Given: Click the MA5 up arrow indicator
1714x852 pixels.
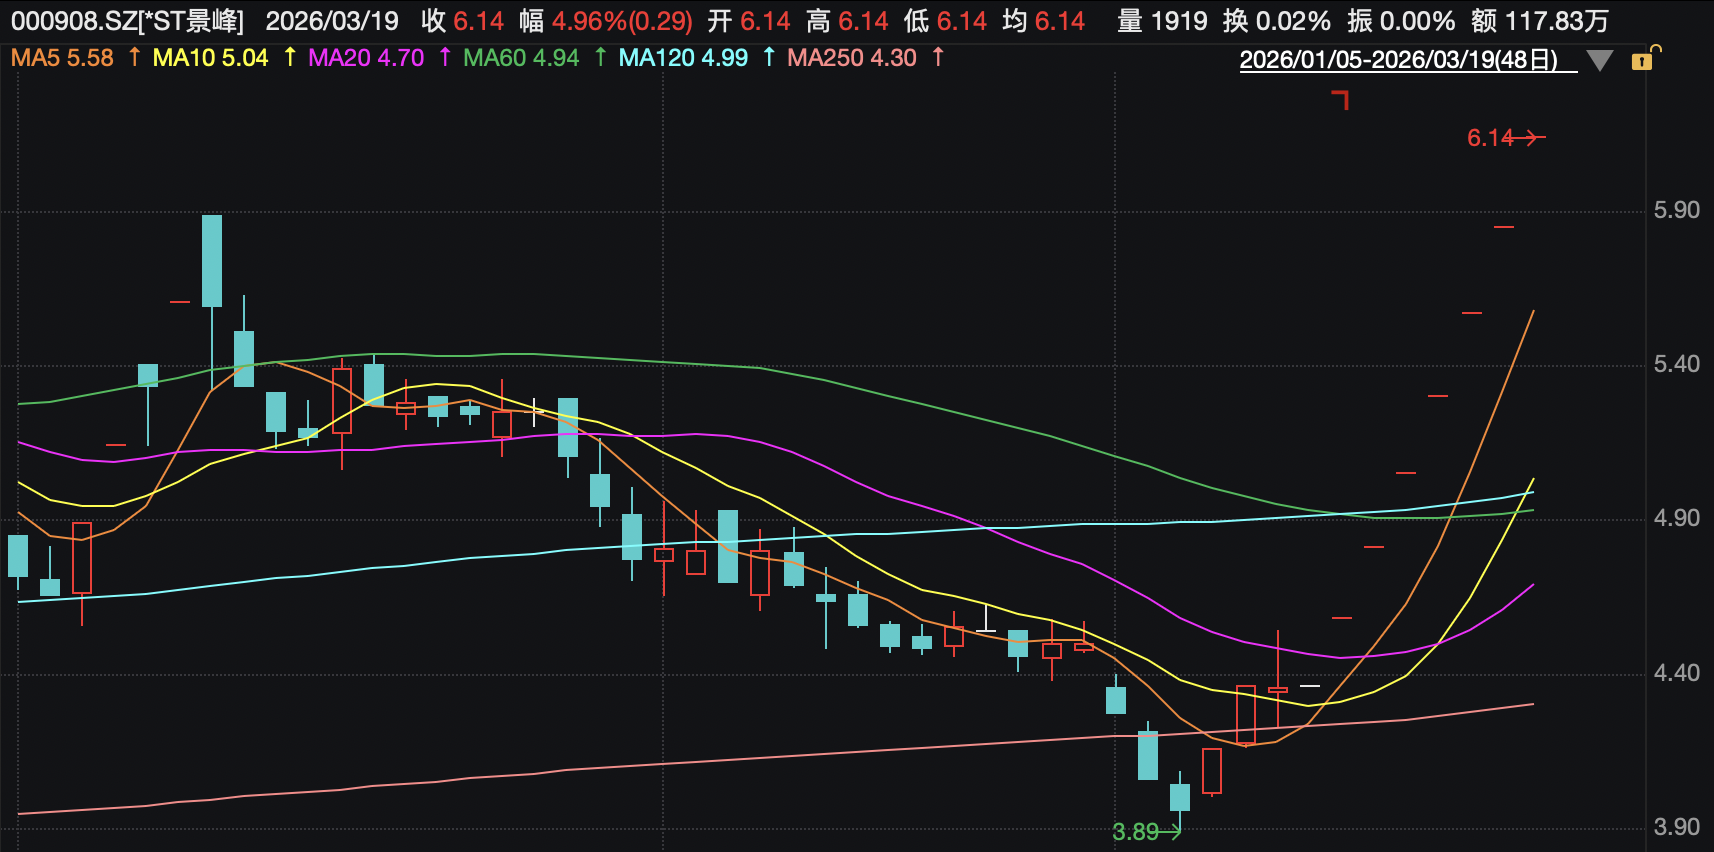Looking at the screenshot, I should tap(134, 58).
